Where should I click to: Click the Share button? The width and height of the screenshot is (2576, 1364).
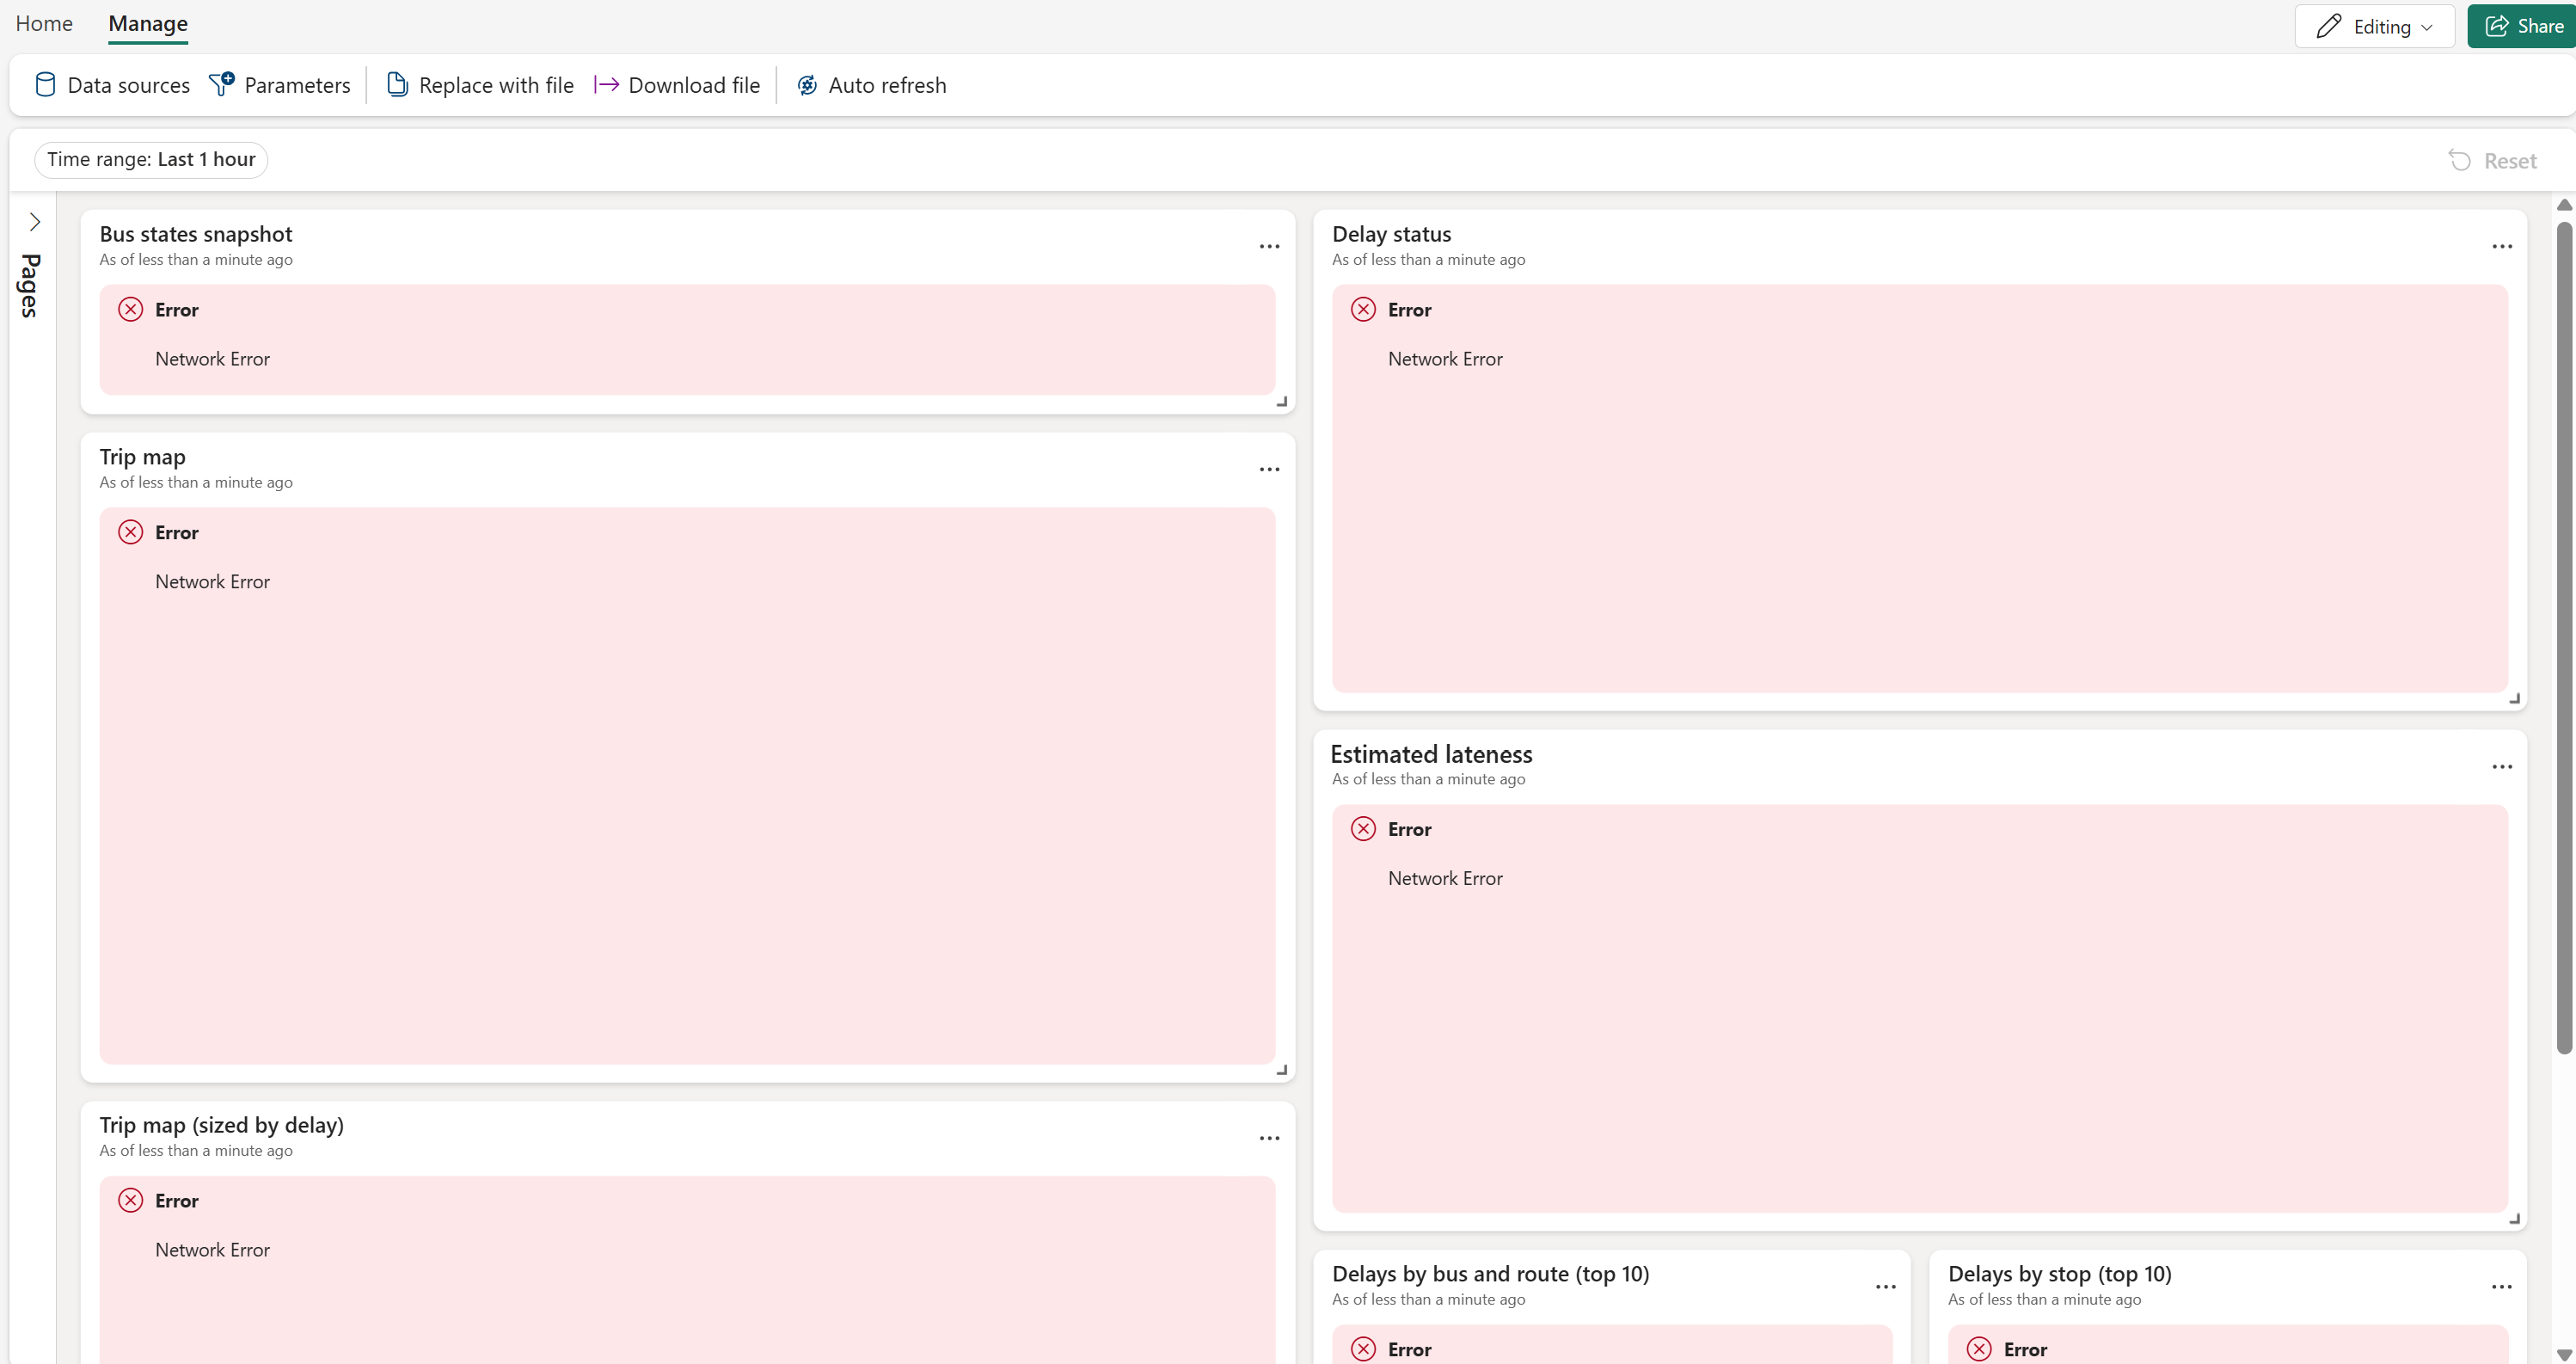(x=2522, y=25)
